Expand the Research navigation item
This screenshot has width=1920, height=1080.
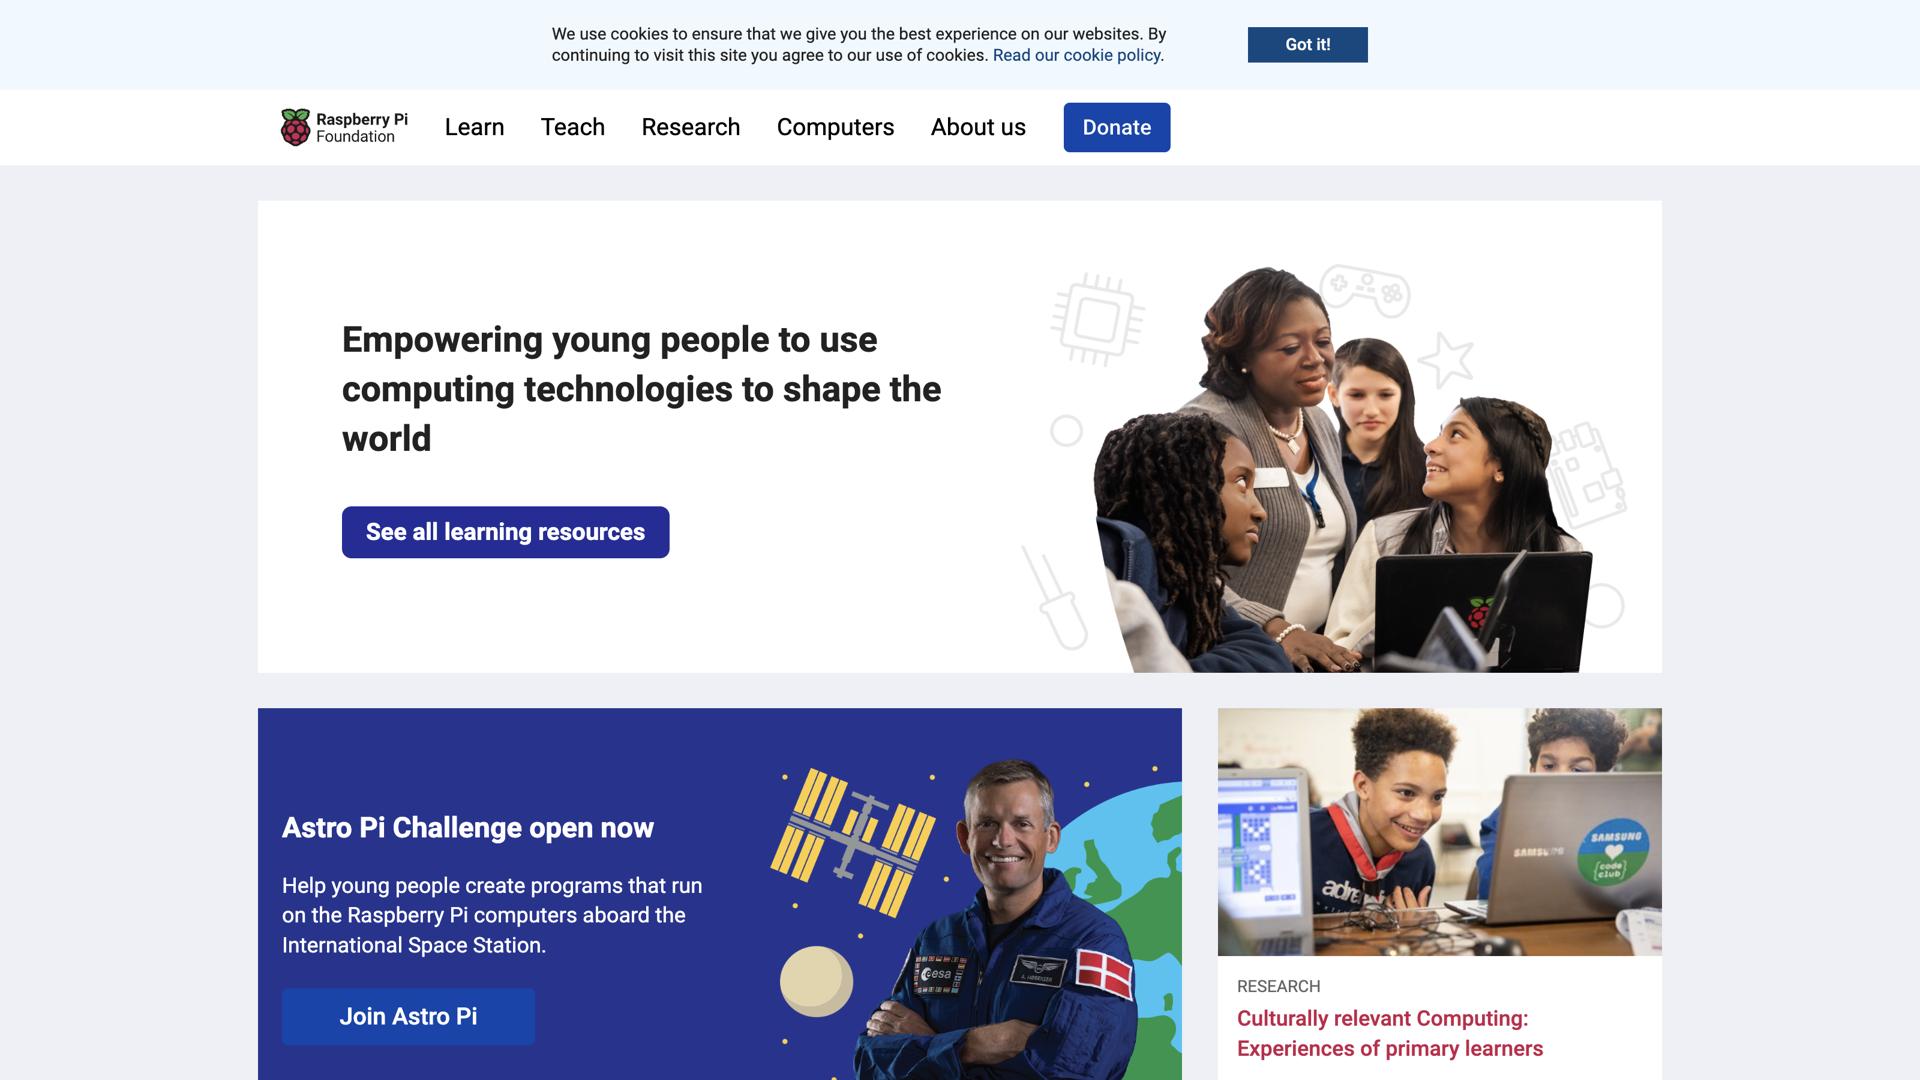pyautogui.click(x=691, y=127)
